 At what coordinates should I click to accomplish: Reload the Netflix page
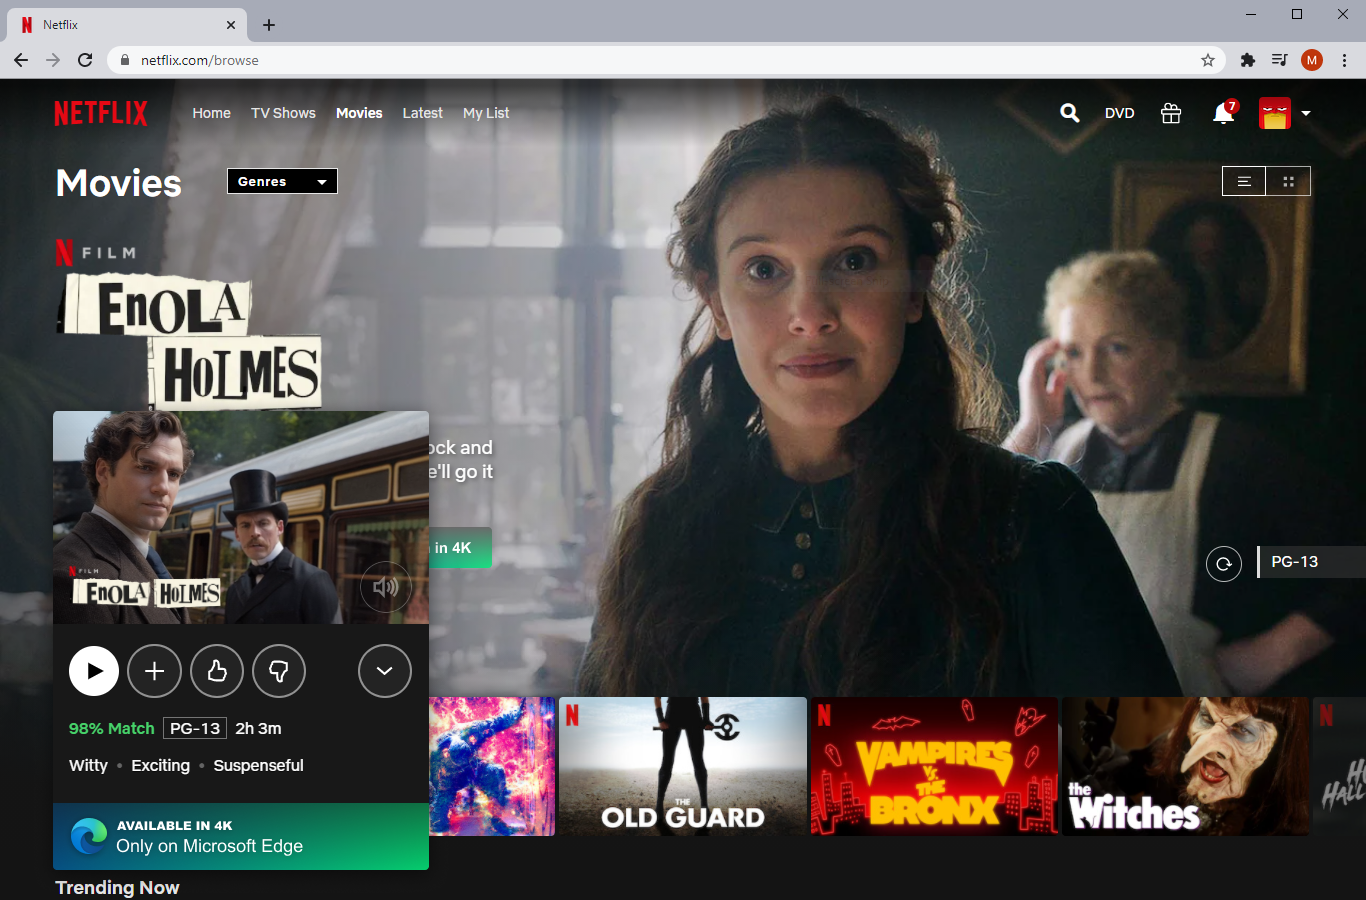(x=85, y=60)
